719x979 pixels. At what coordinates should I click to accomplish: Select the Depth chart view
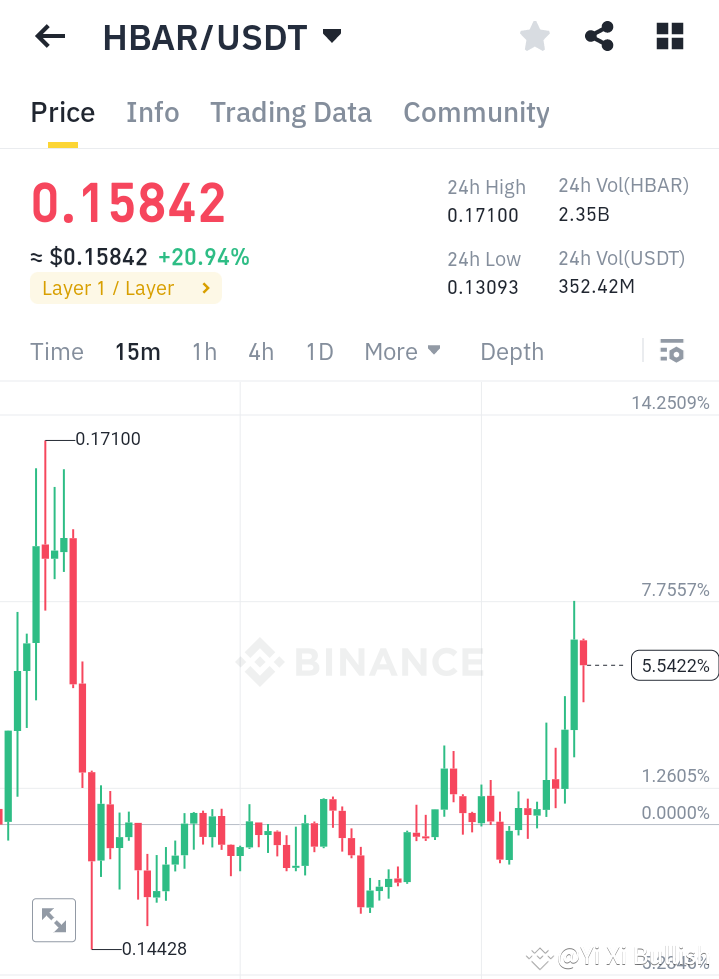click(x=511, y=351)
